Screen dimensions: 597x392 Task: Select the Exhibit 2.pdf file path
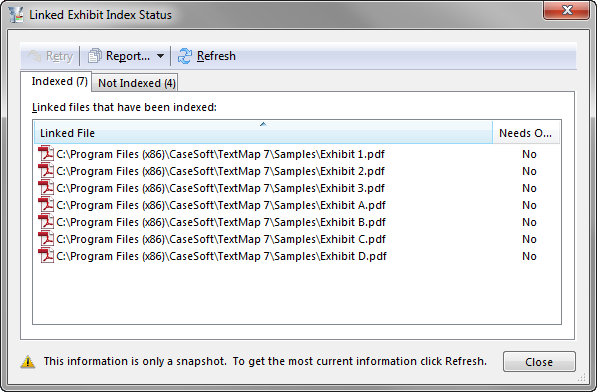220,171
